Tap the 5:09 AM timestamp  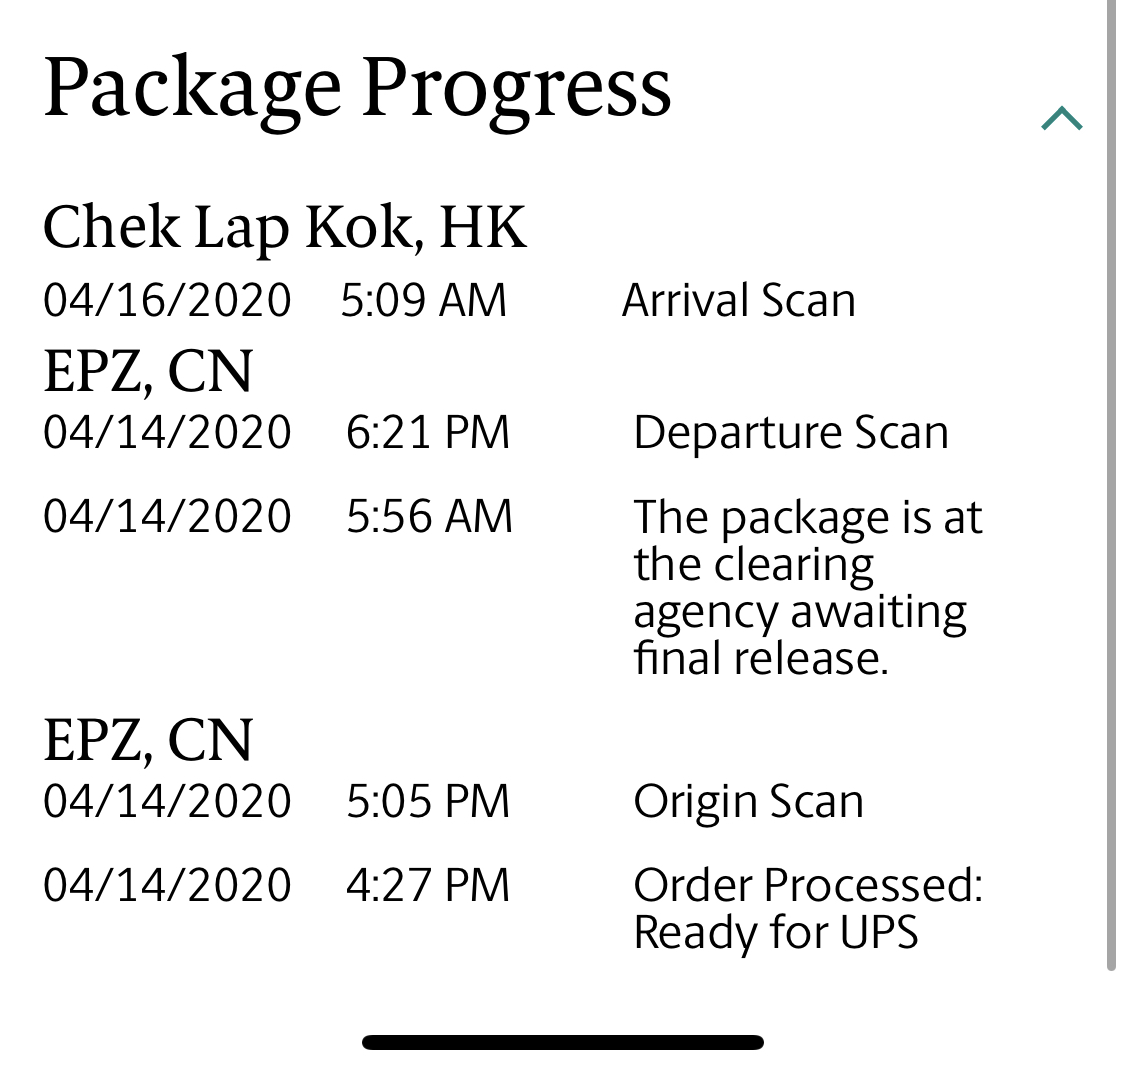pyautogui.click(x=423, y=301)
